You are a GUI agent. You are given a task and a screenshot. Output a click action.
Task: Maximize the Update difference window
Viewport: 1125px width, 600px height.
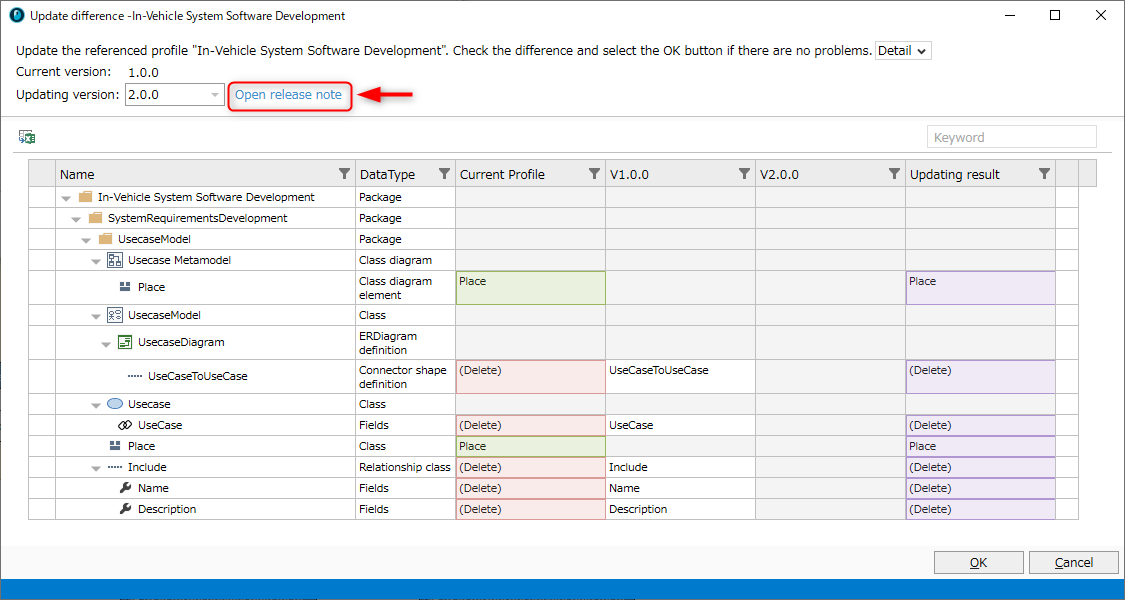pos(1055,15)
